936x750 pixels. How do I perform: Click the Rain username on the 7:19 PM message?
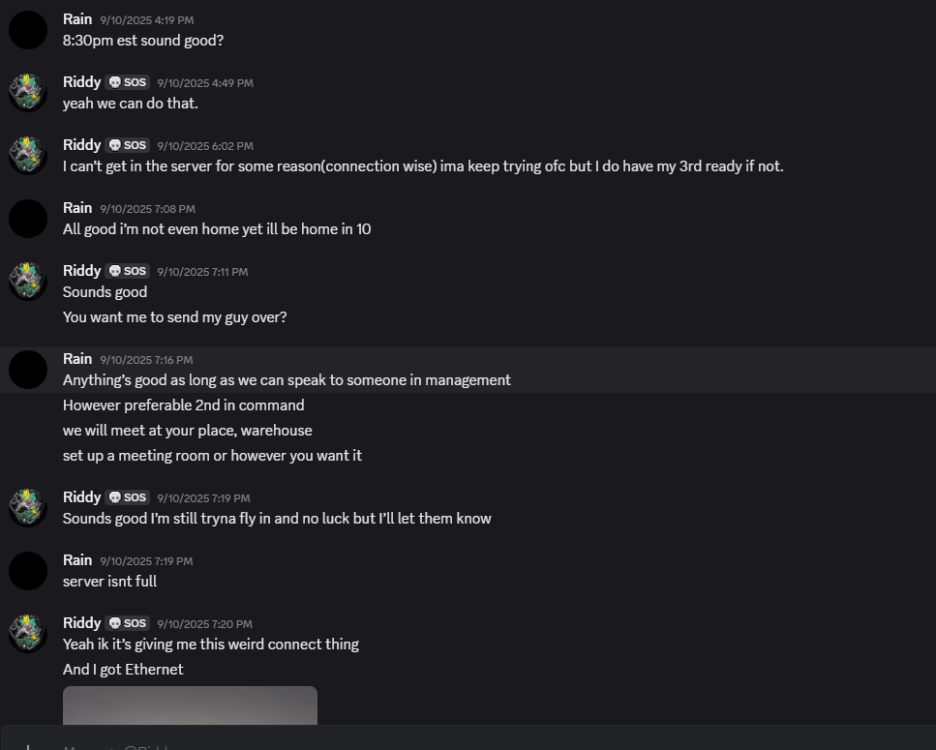[x=77, y=560]
